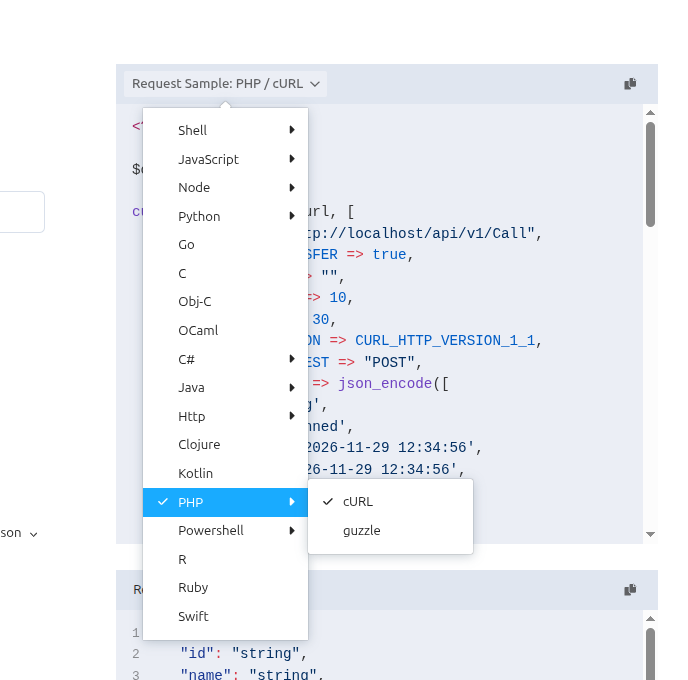Open the C# variants arrow
The height and width of the screenshot is (680, 688).
coord(292,359)
